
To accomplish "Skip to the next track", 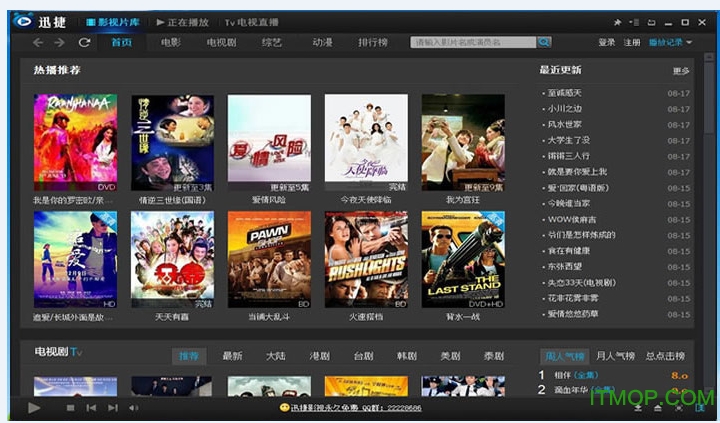I will [x=112, y=407].
